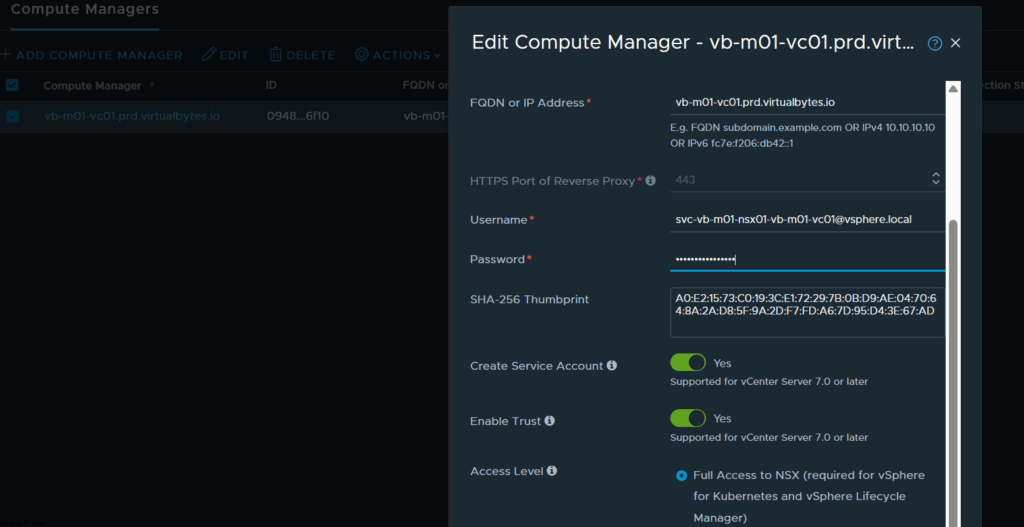The width and height of the screenshot is (1024, 527).
Task: Click Add Compute Manager button
Action: [92, 56]
